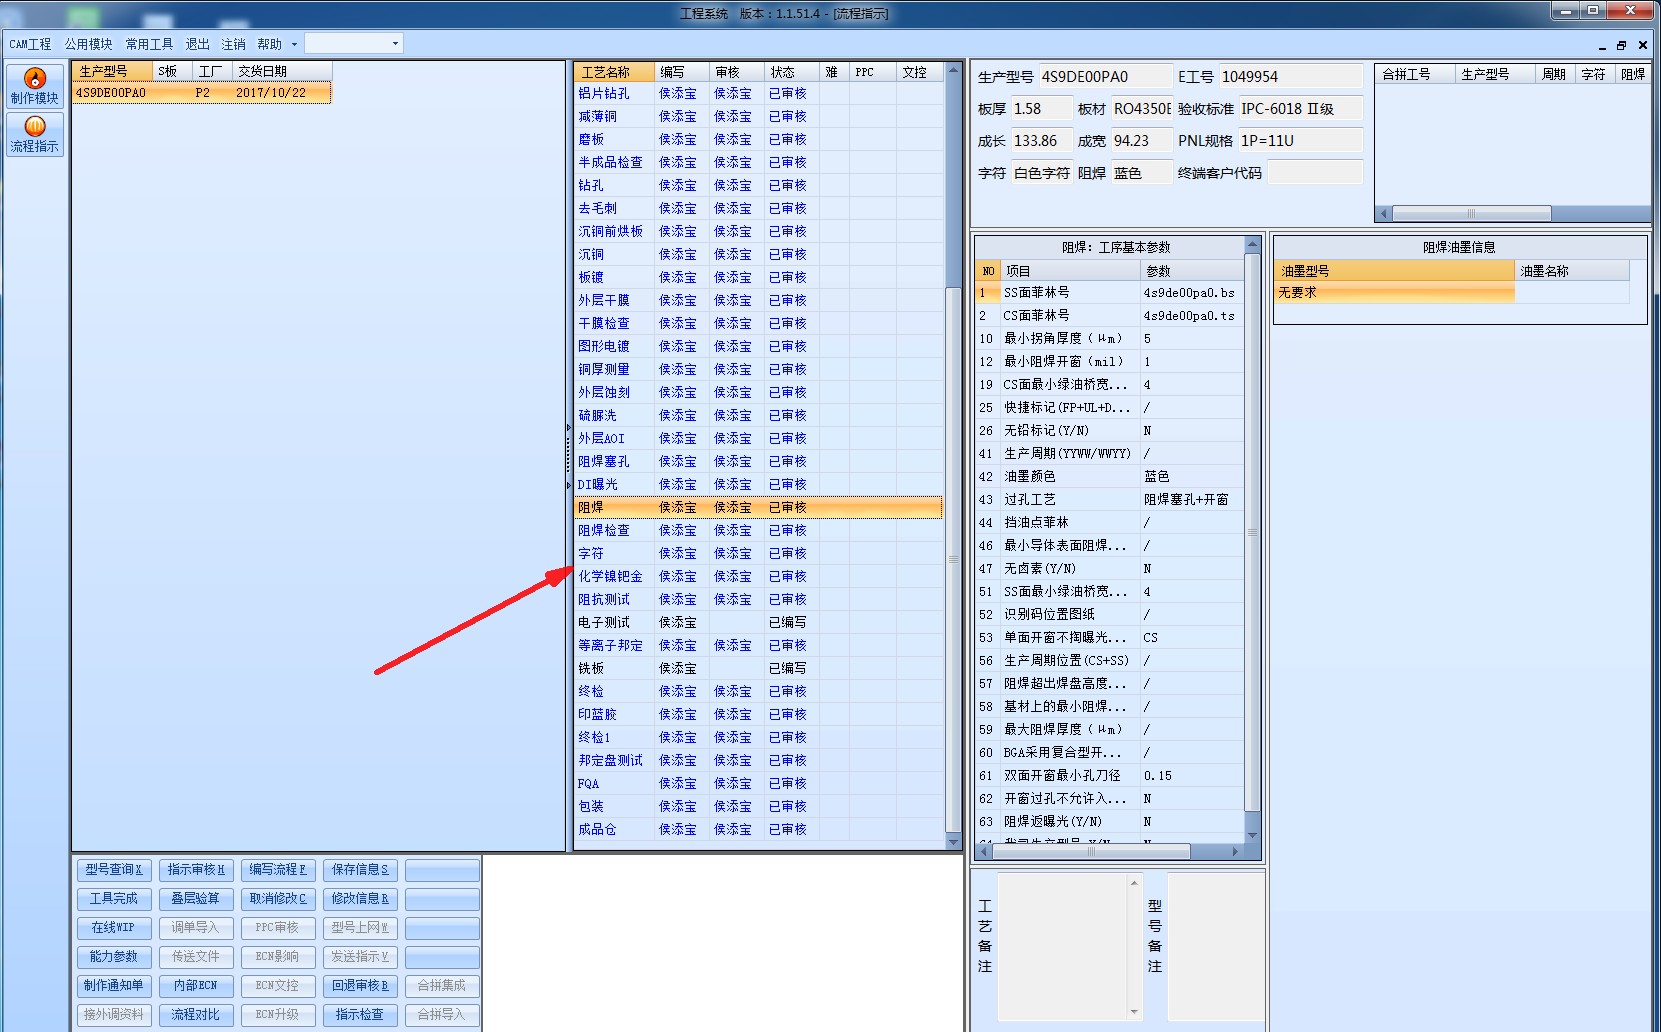
Task: Click the 工艺名称 column header
Action: pyautogui.click(x=614, y=72)
